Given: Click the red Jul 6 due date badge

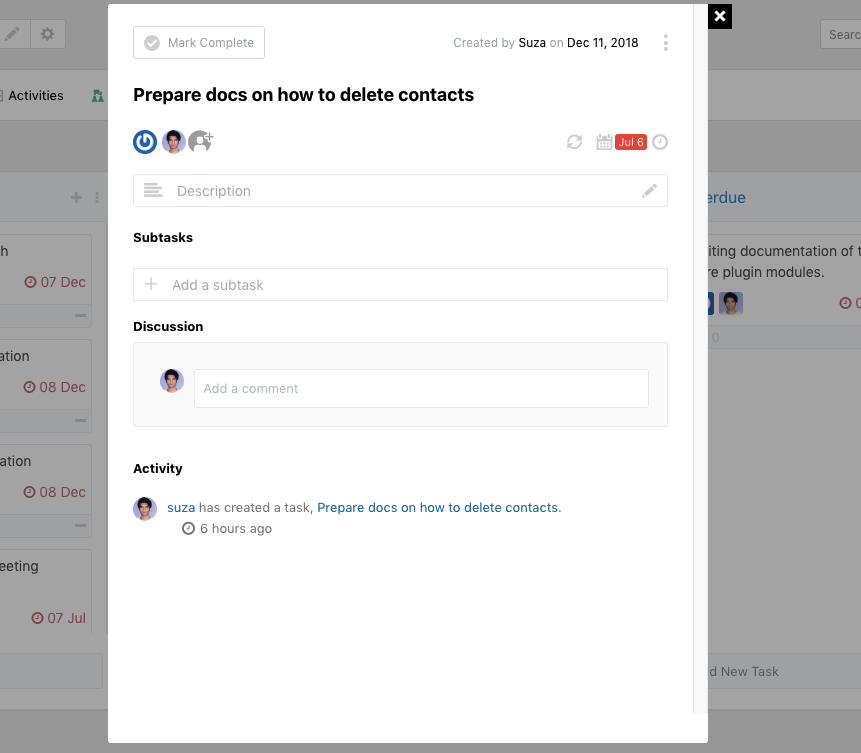Looking at the screenshot, I should point(631,142).
